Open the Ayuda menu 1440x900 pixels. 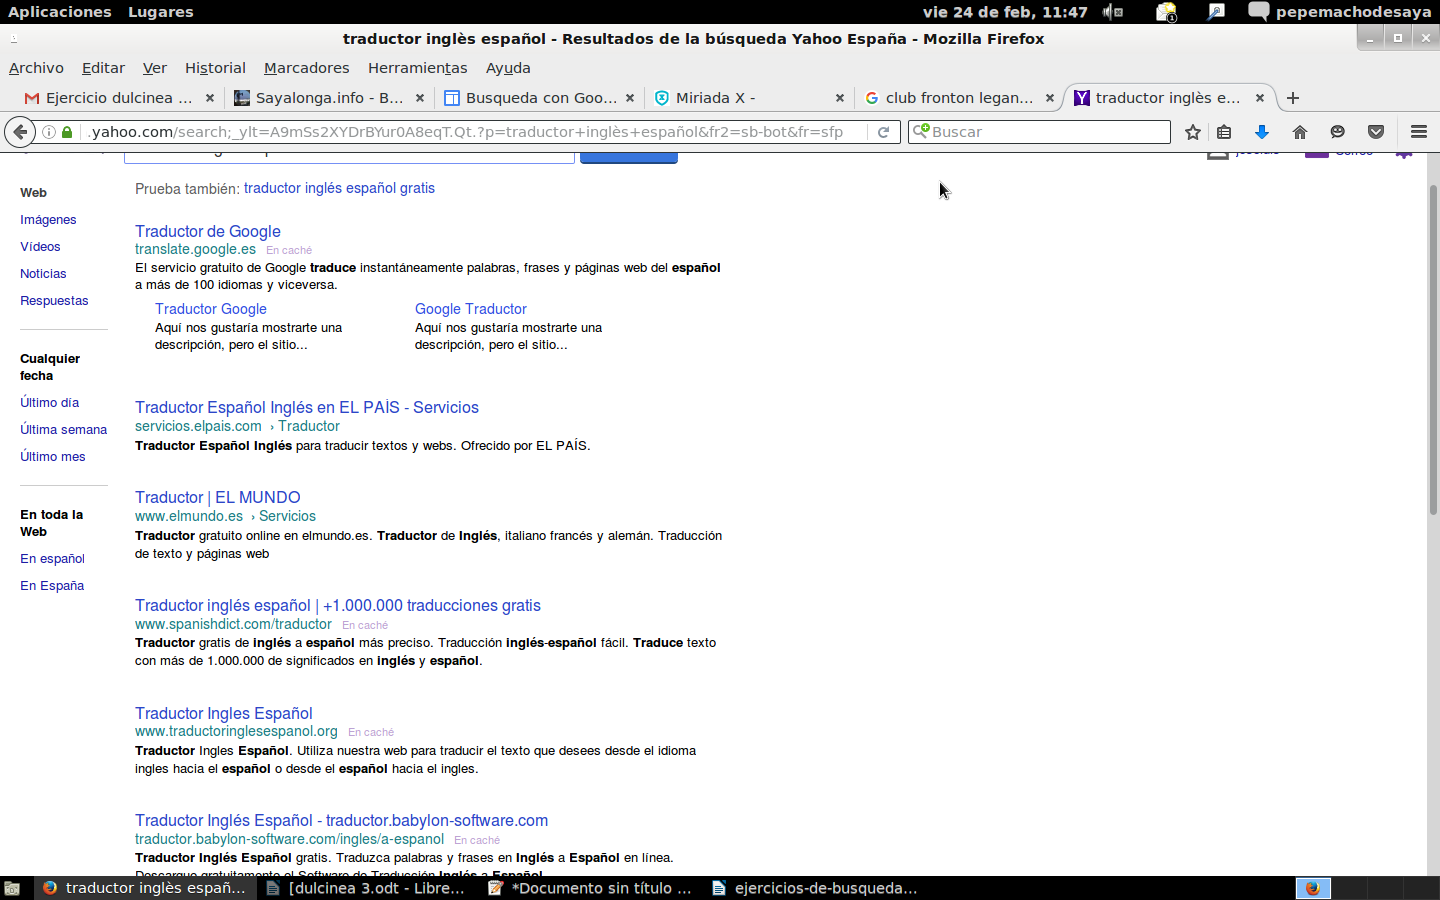click(x=508, y=68)
